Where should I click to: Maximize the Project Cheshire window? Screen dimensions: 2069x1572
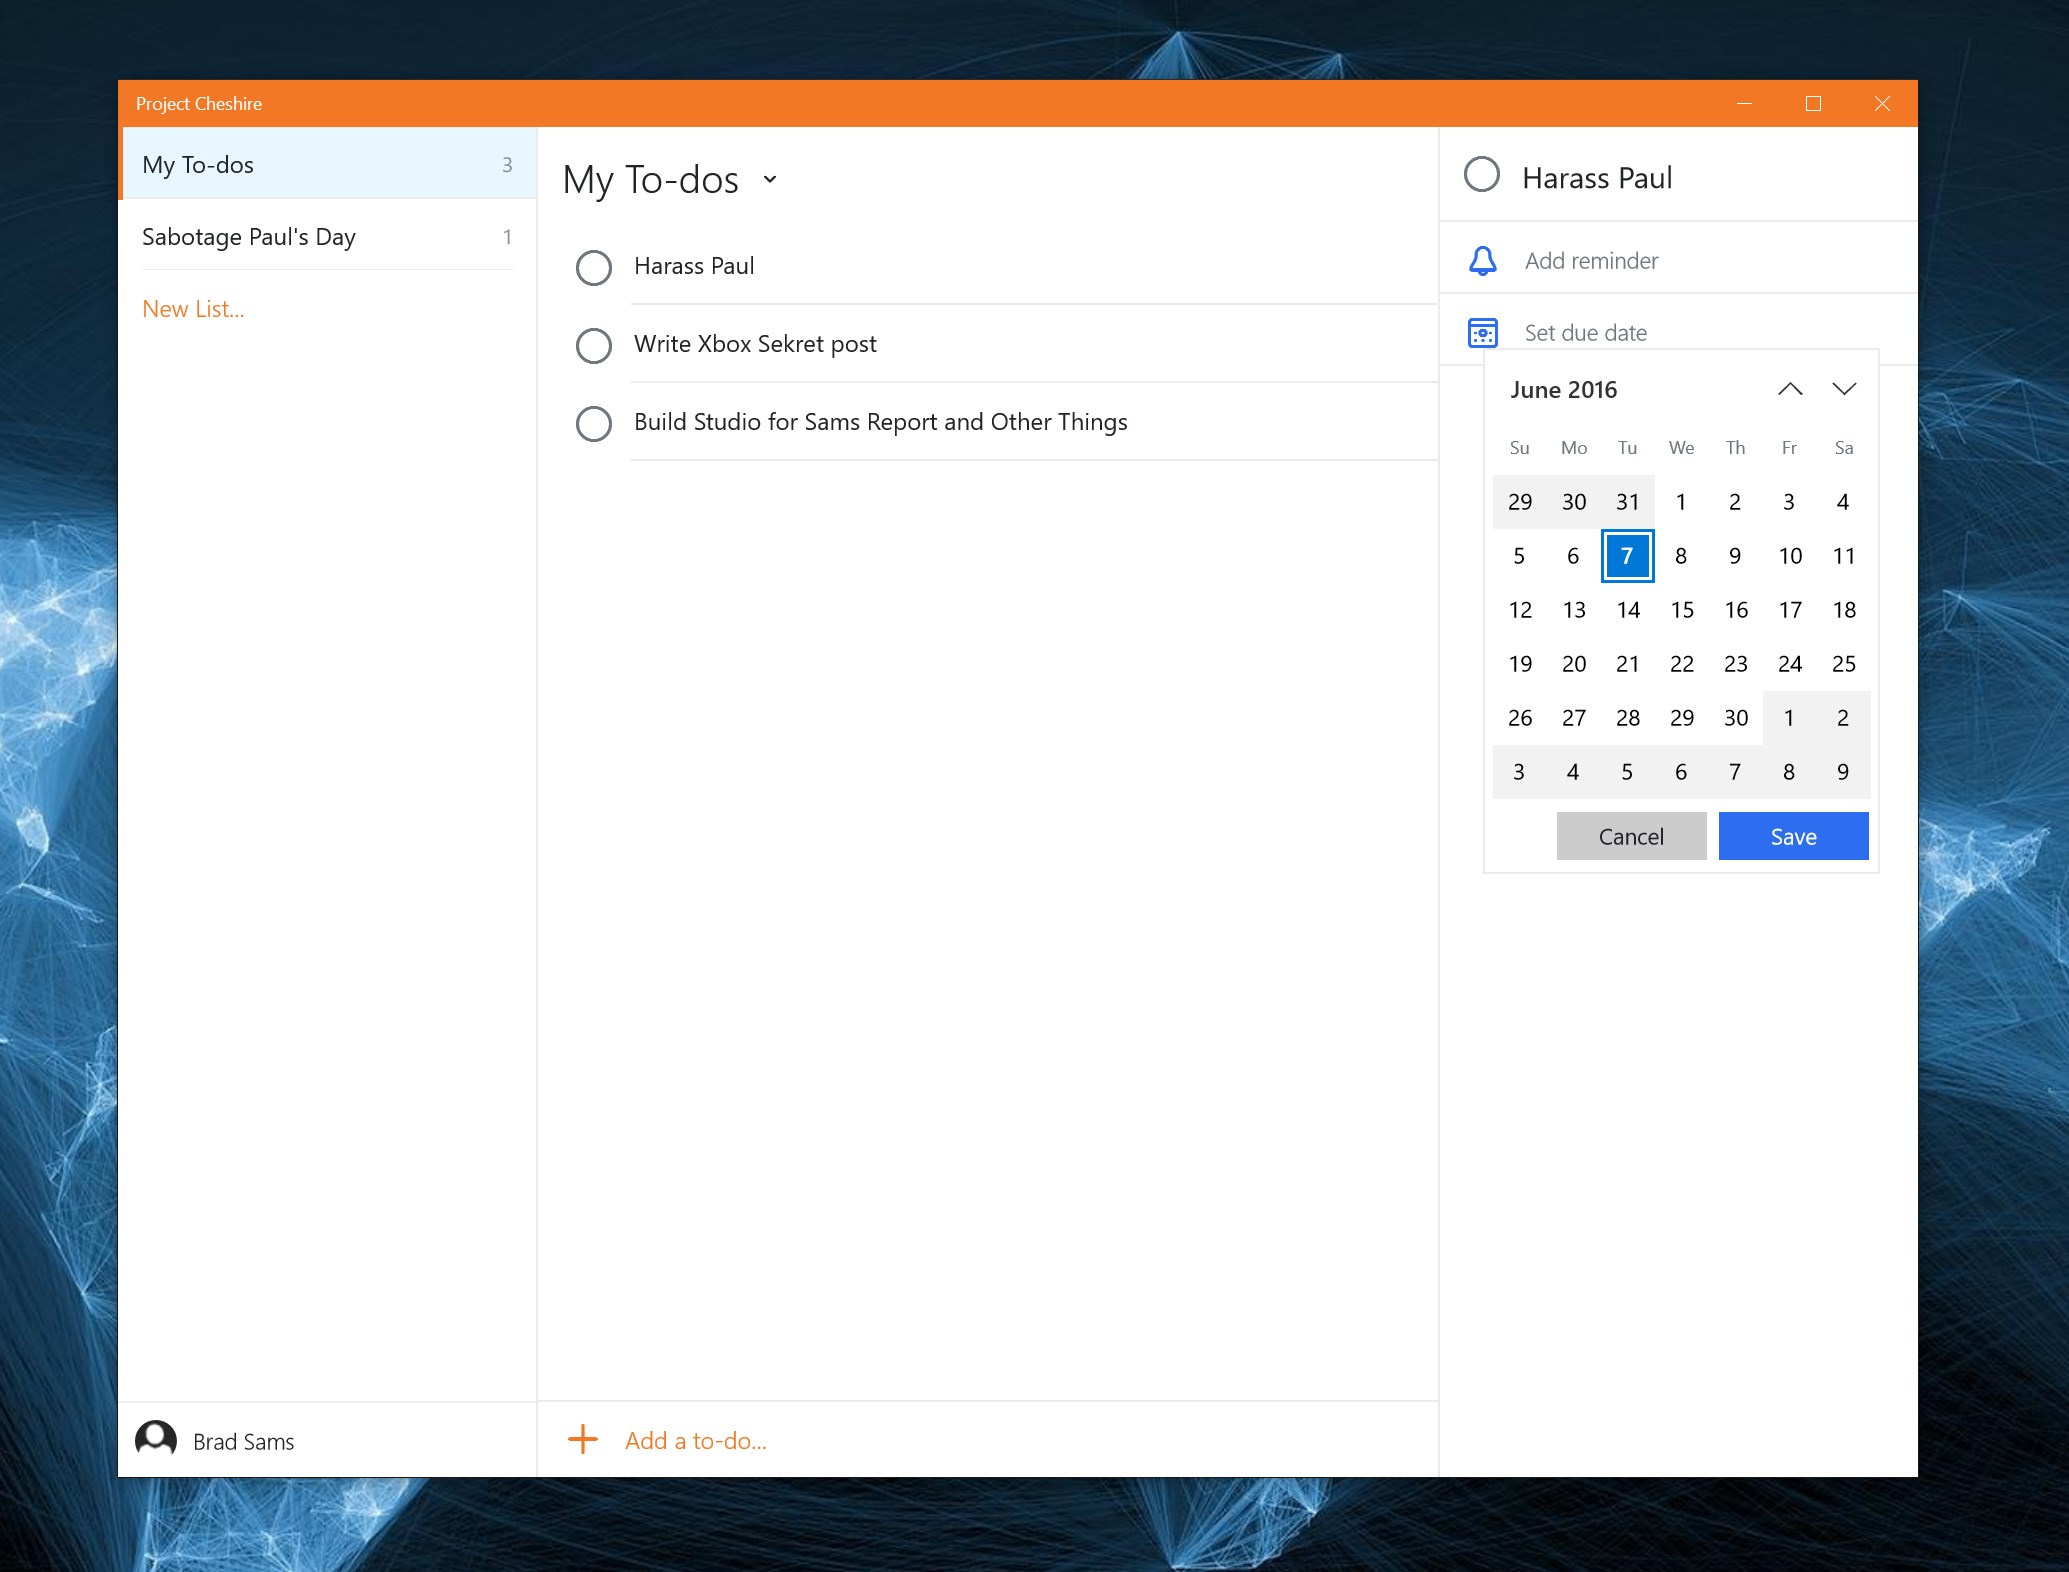coord(1813,104)
